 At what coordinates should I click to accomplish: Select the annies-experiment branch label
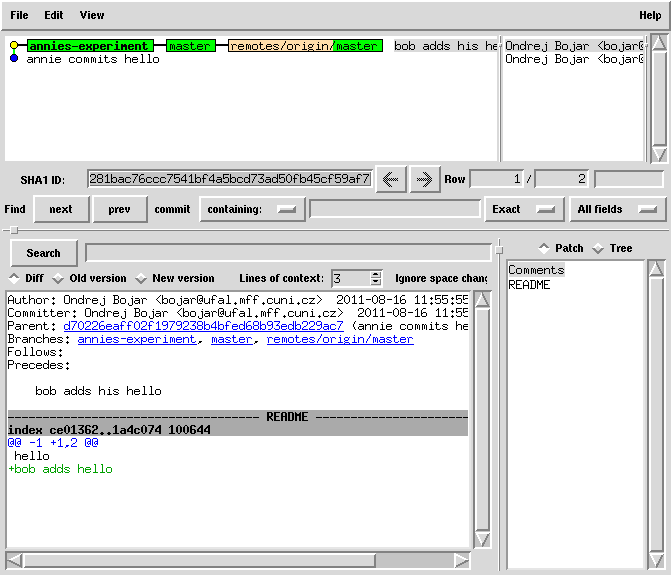[x=88, y=46]
